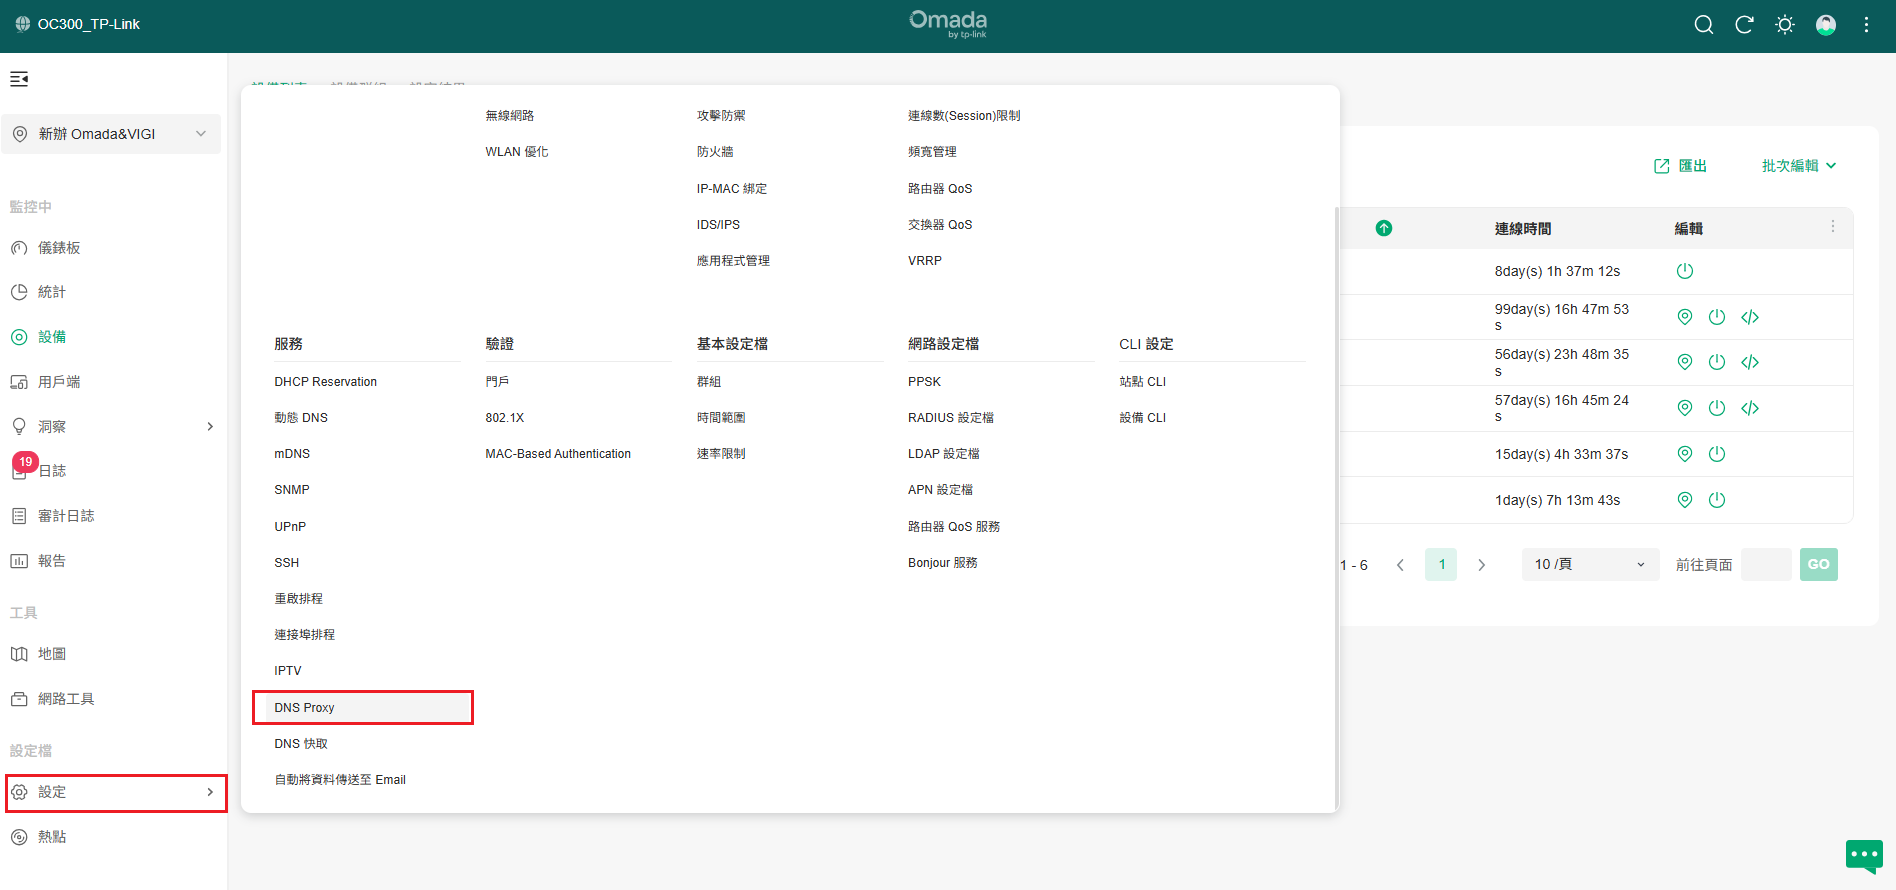This screenshot has width=1896, height=890.
Task: Open CLI code icon for 56day(s) row
Action: point(1749,362)
